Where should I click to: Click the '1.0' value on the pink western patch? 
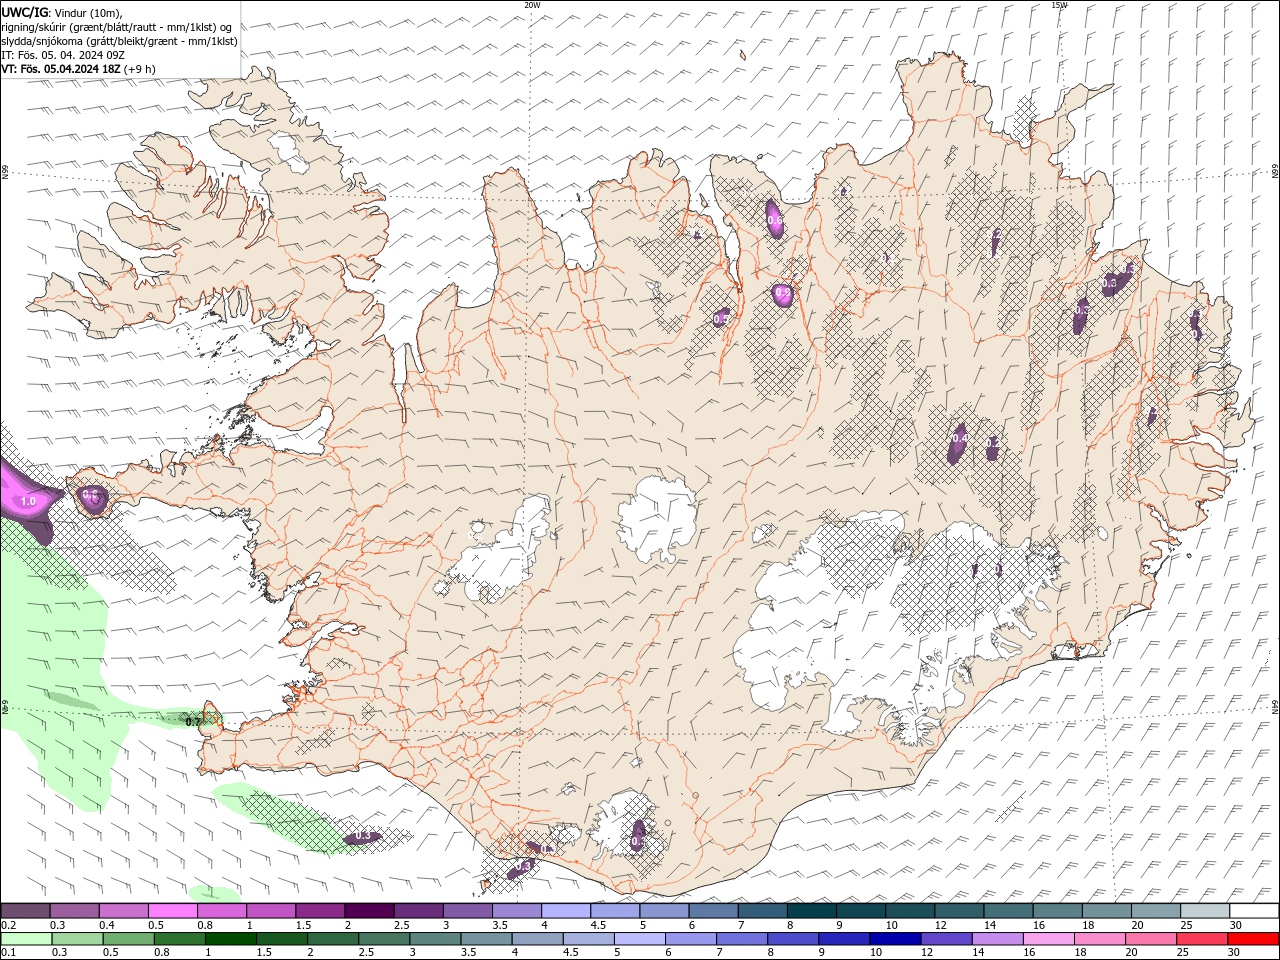point(28,501)
